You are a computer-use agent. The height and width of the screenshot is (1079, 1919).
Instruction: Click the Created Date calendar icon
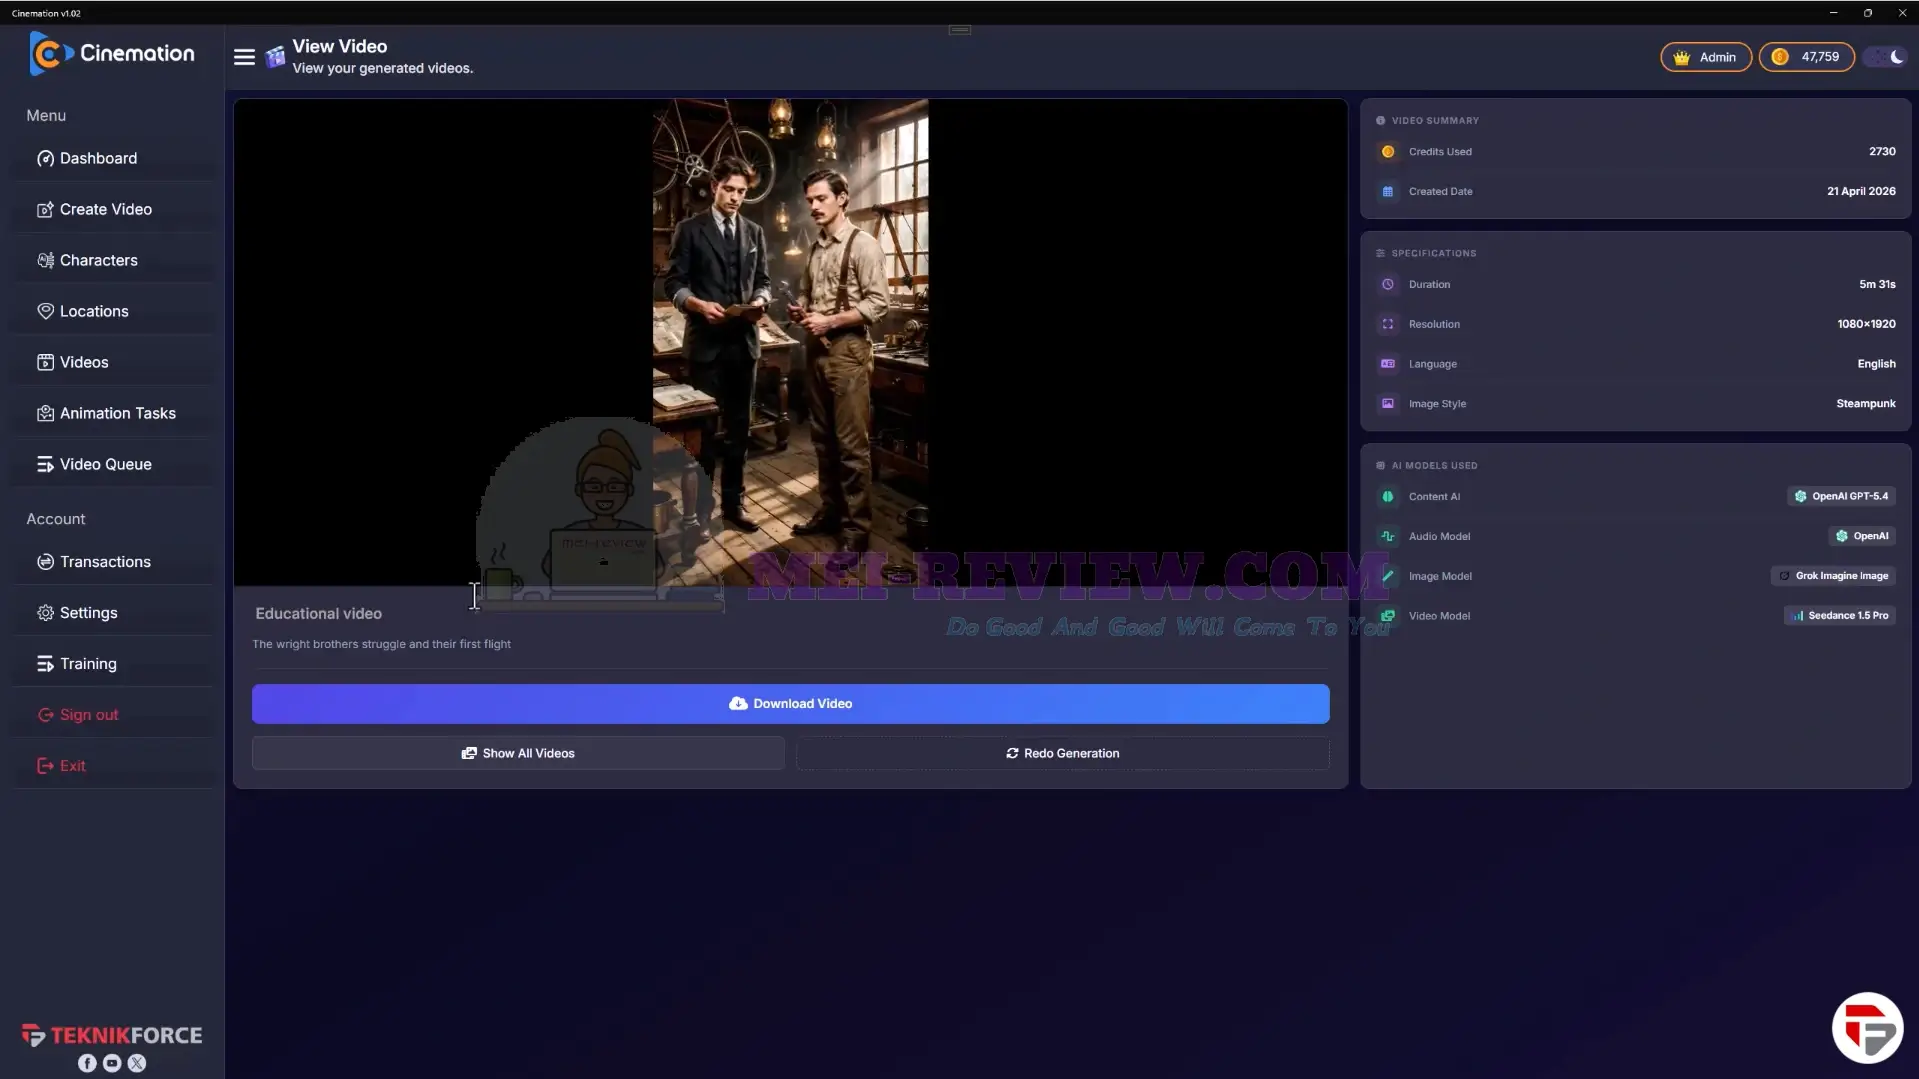(x=1388, y=191)
